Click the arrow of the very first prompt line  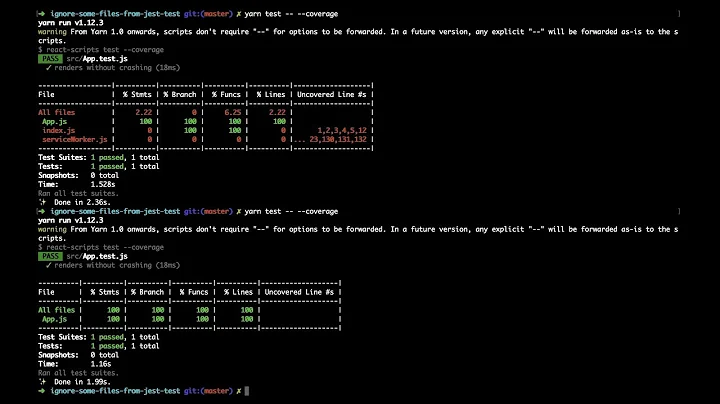(41, 14)
